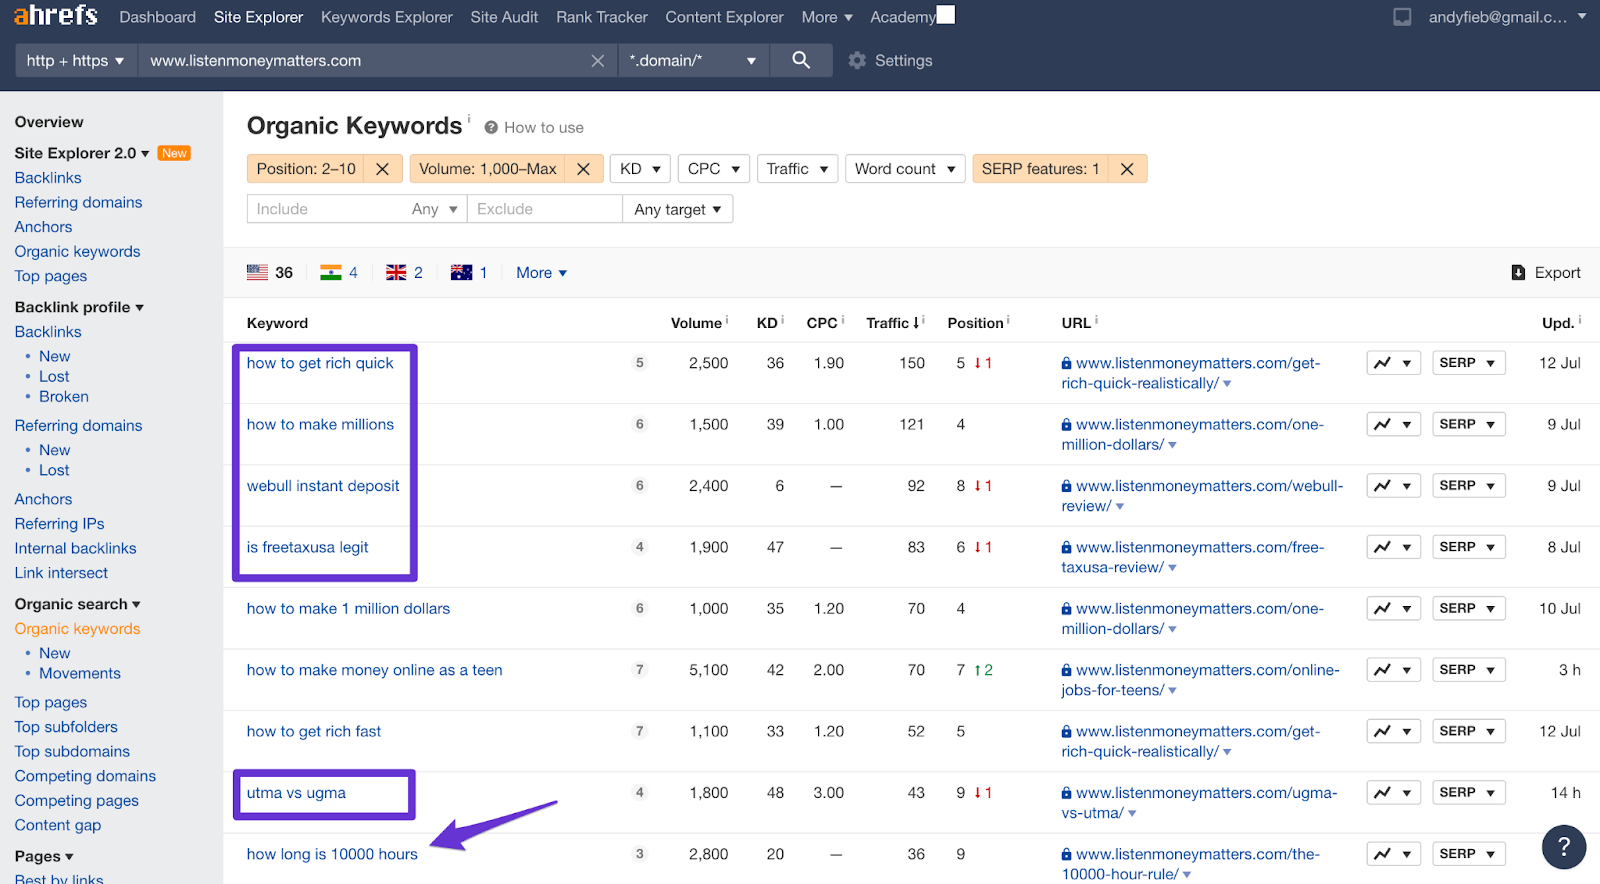The height and width of the screenshot is (884, 1600).
Task: Open Settings gear
Action: coord(890,61)
